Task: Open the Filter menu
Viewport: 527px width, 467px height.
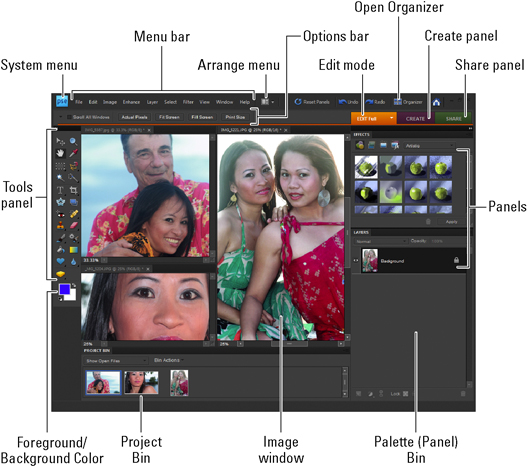Action: pyautogui.click(x=188, y=102)
